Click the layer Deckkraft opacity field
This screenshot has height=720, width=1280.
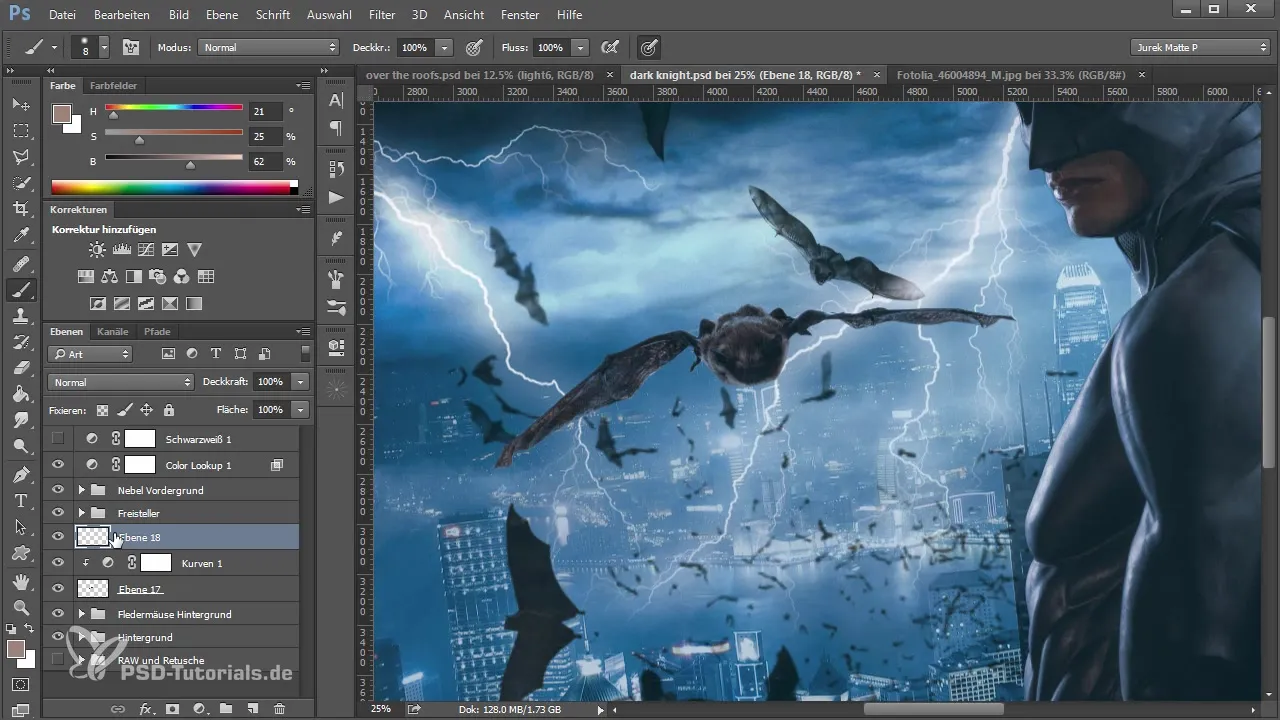coord(269,382)
